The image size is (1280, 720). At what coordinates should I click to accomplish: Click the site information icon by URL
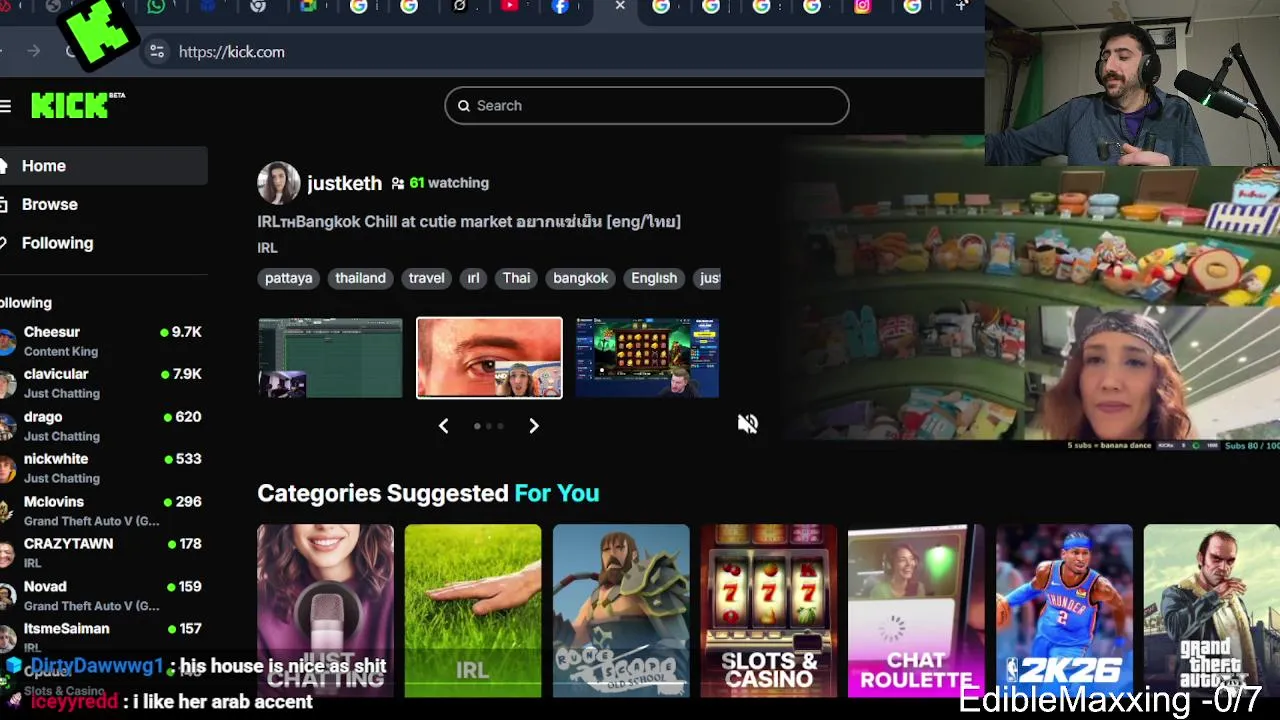[156, 52]
